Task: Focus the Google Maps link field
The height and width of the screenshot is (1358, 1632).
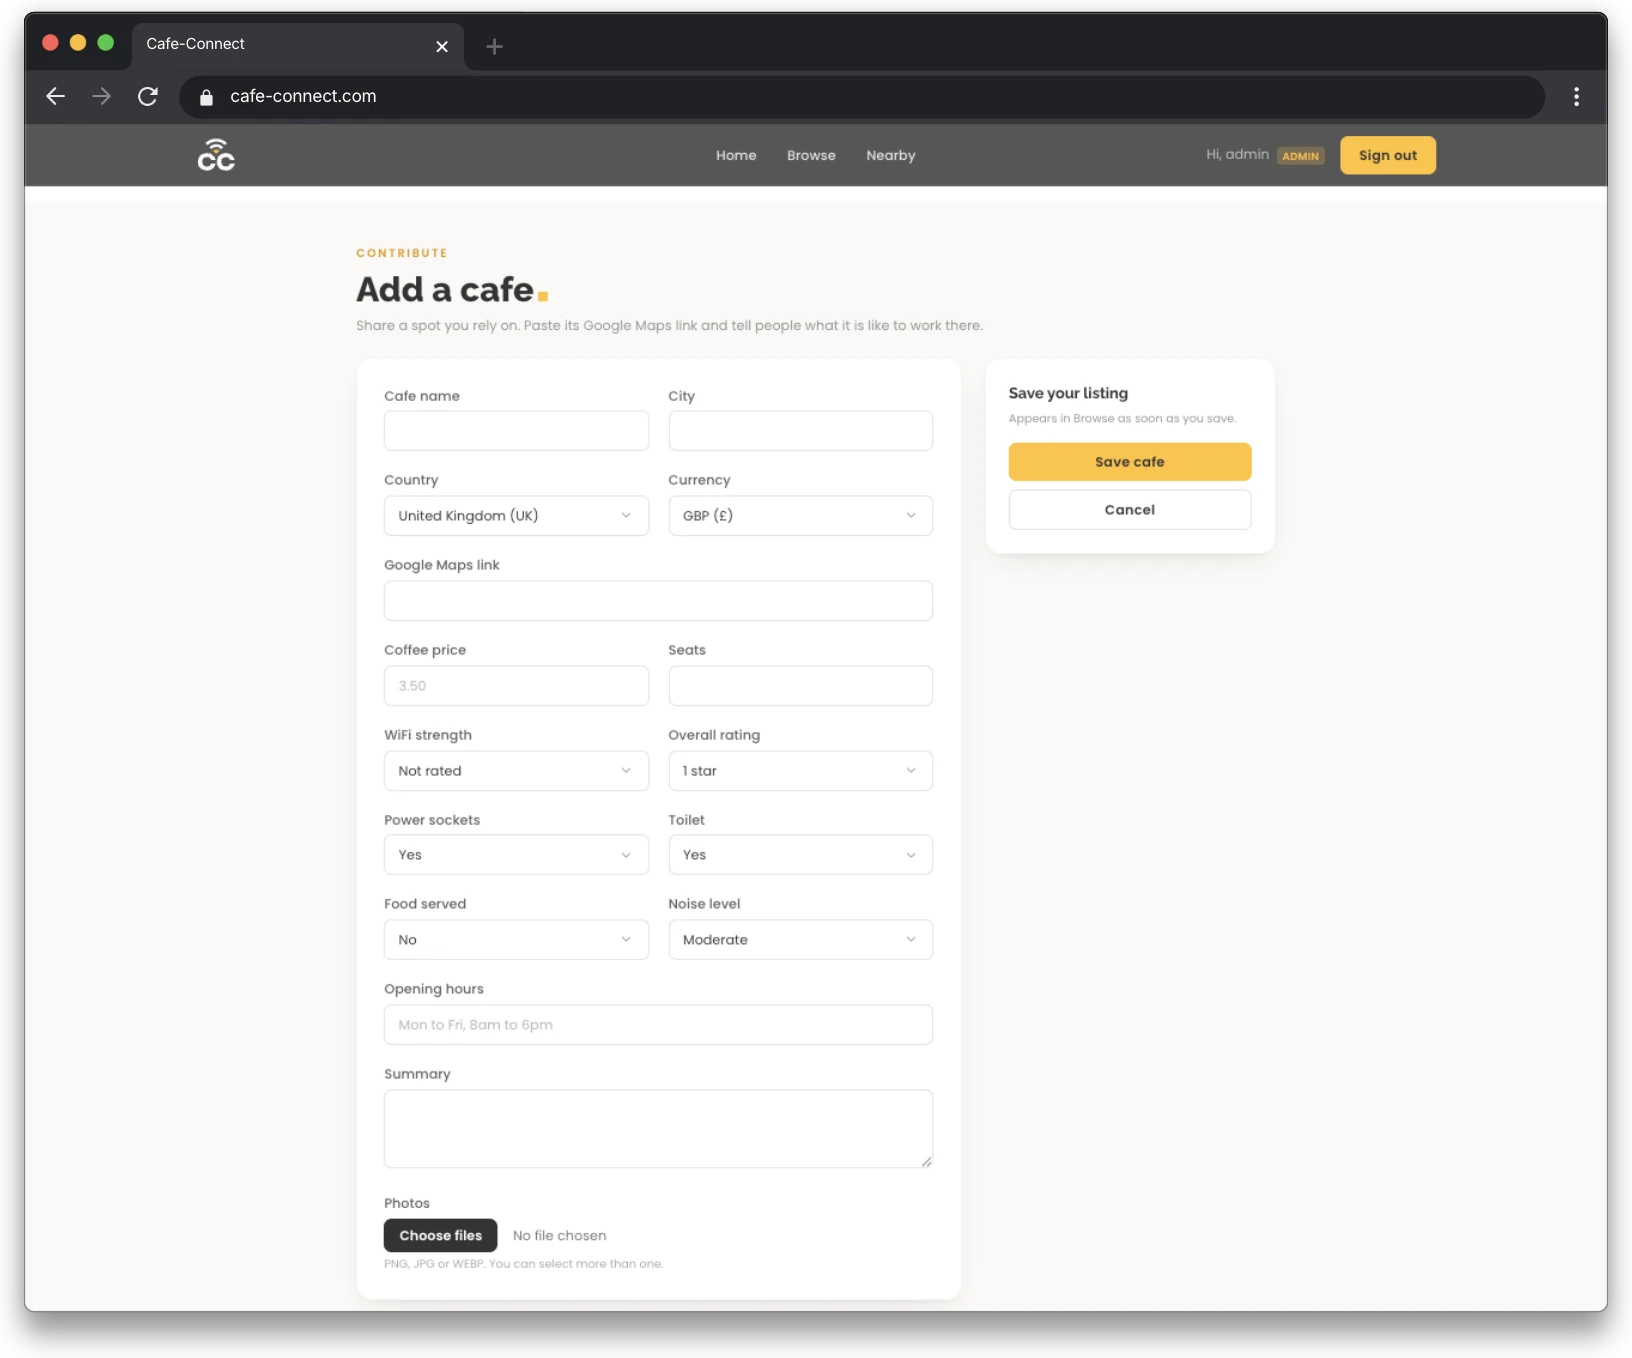Action: click(658, 601)
